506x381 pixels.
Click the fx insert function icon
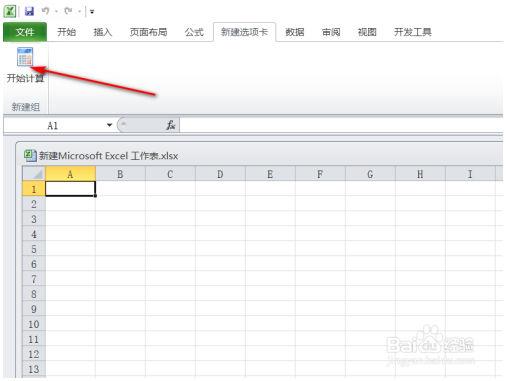171,125
